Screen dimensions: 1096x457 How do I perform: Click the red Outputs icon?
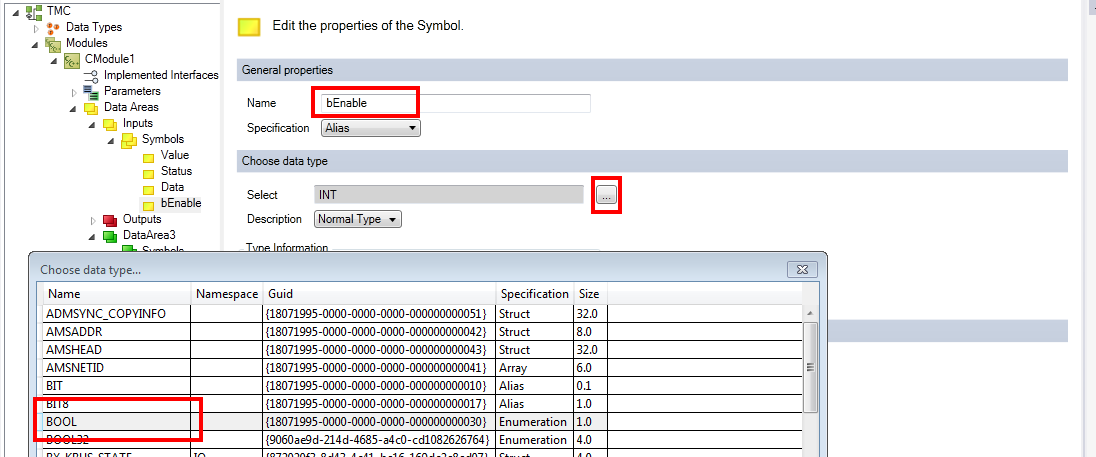coord(109,220)
